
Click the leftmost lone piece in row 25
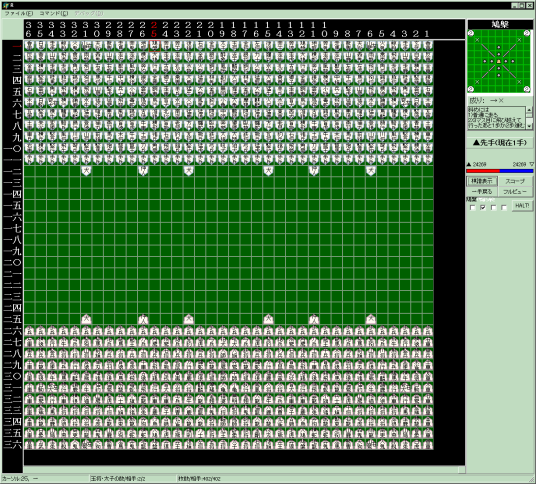(x=86, y=319)
